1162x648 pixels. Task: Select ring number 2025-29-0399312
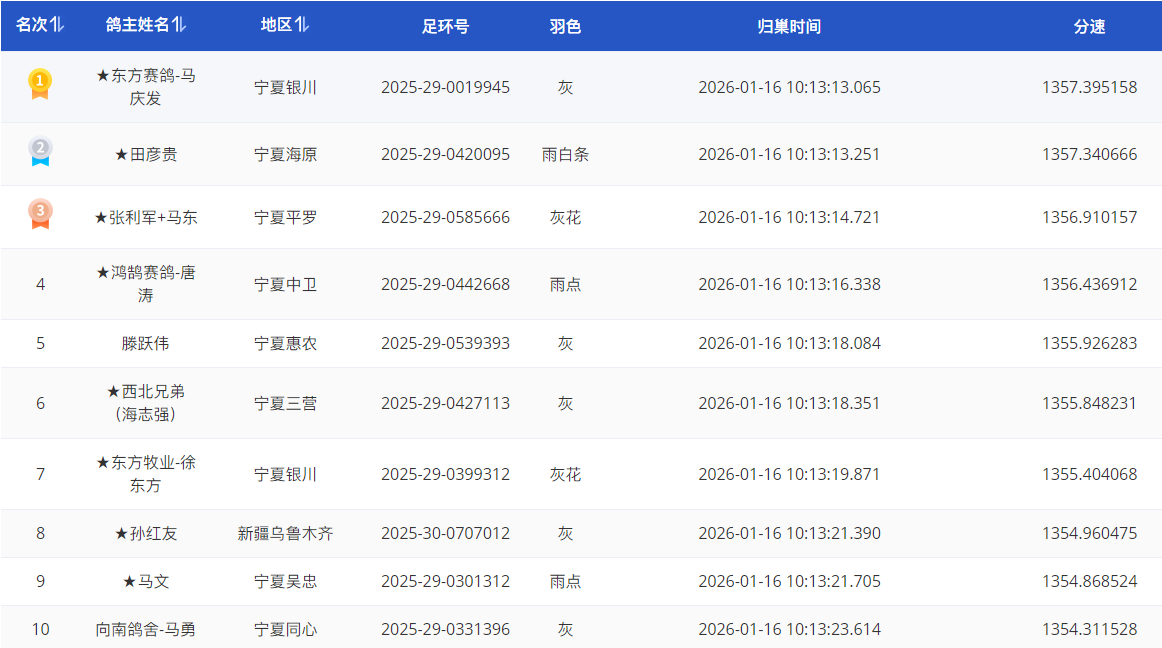[445, 474]
